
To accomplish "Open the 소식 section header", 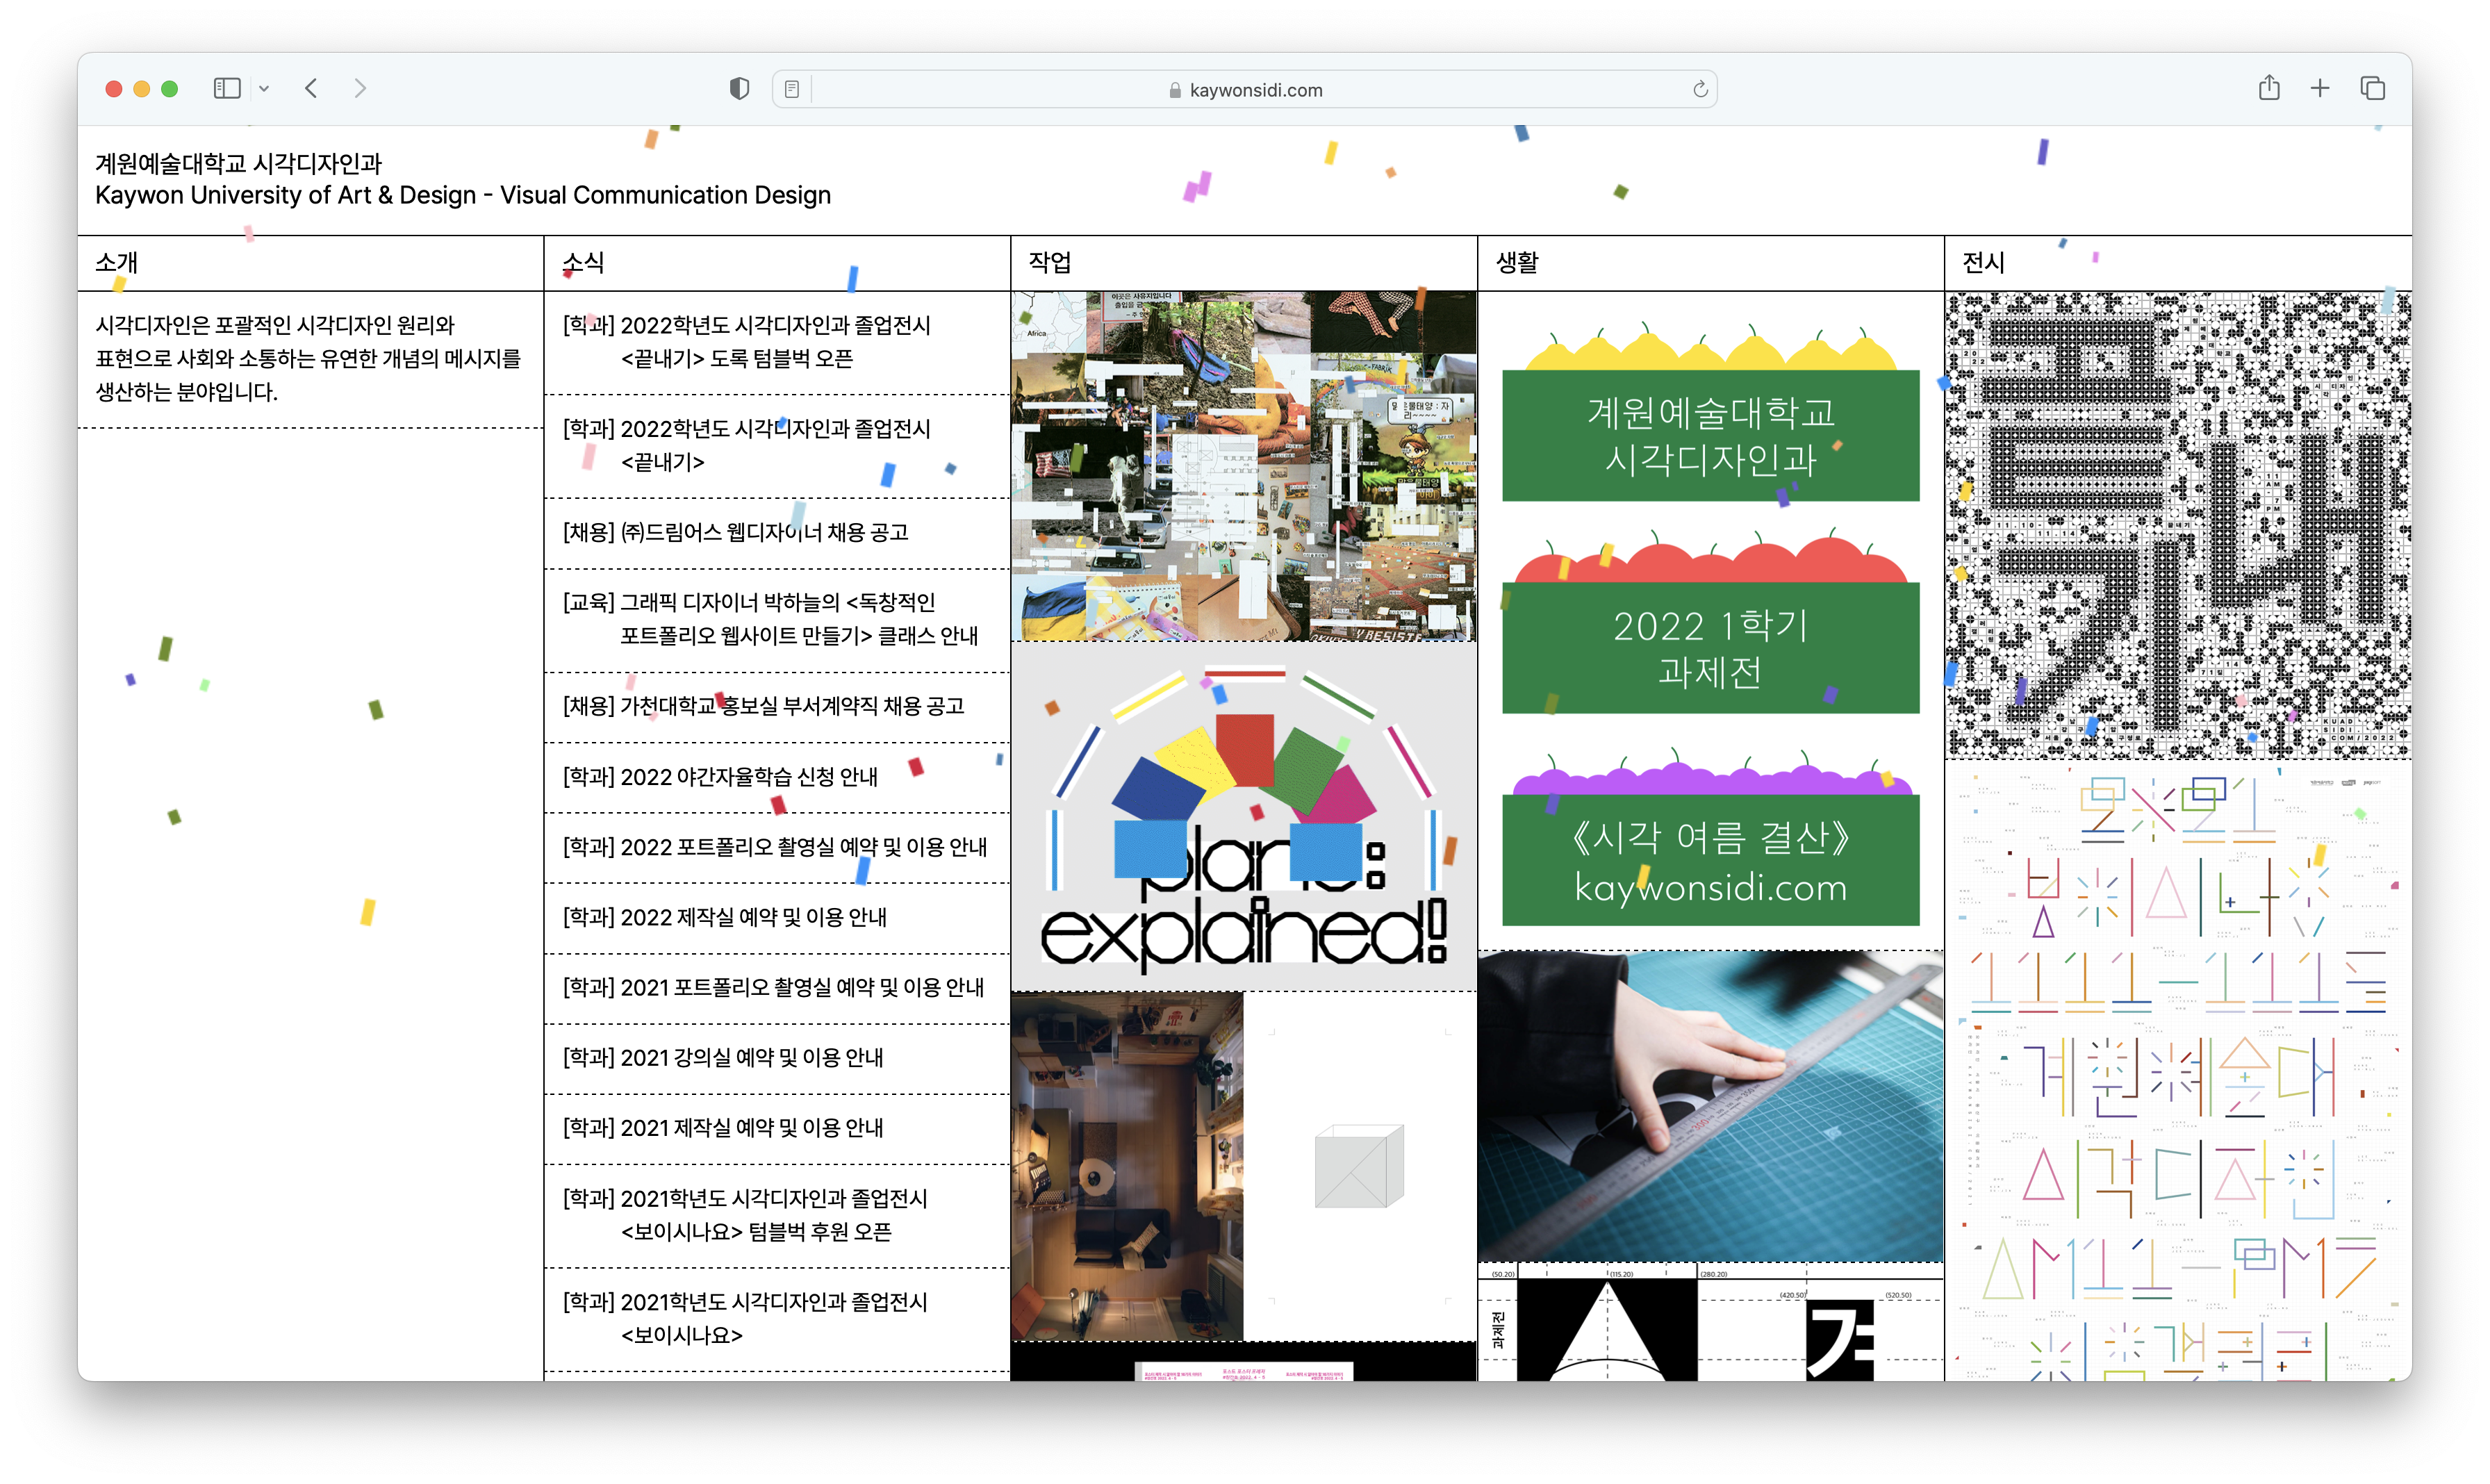I will (584, 263).
